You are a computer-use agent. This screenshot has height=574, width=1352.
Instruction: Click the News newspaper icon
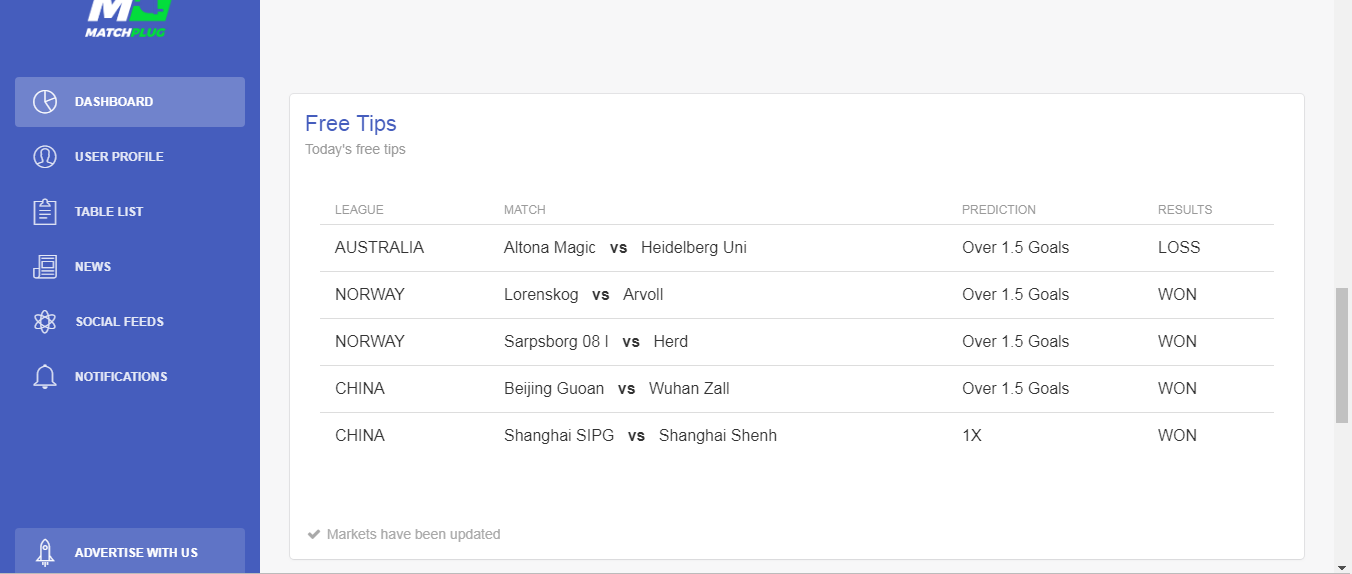45,267
